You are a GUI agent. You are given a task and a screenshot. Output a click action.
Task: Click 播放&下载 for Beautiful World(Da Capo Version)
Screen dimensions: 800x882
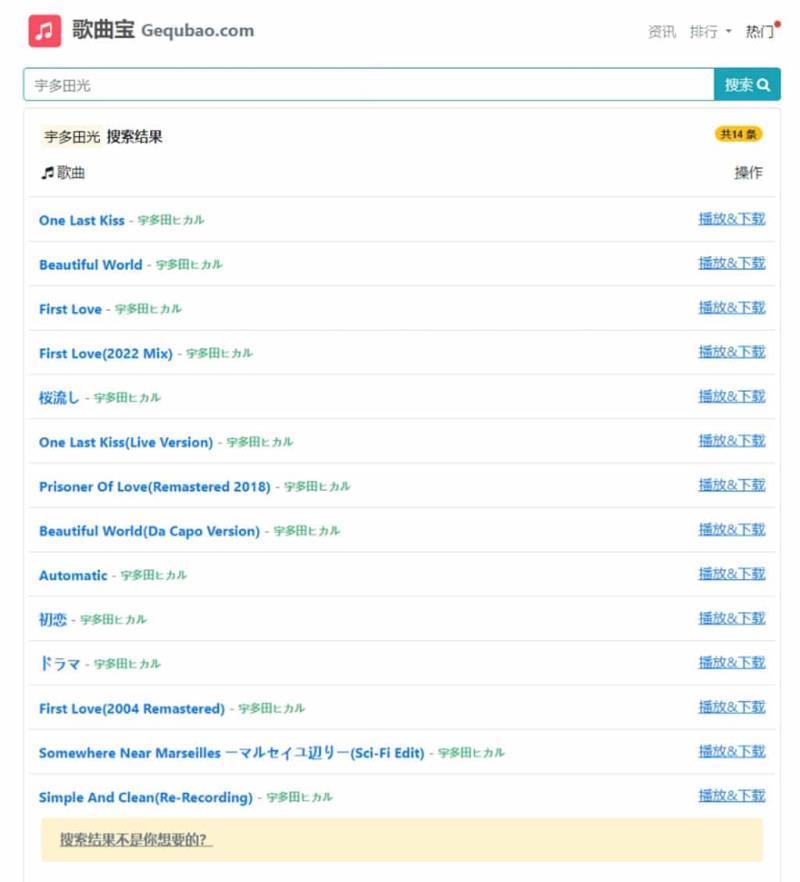732,530
